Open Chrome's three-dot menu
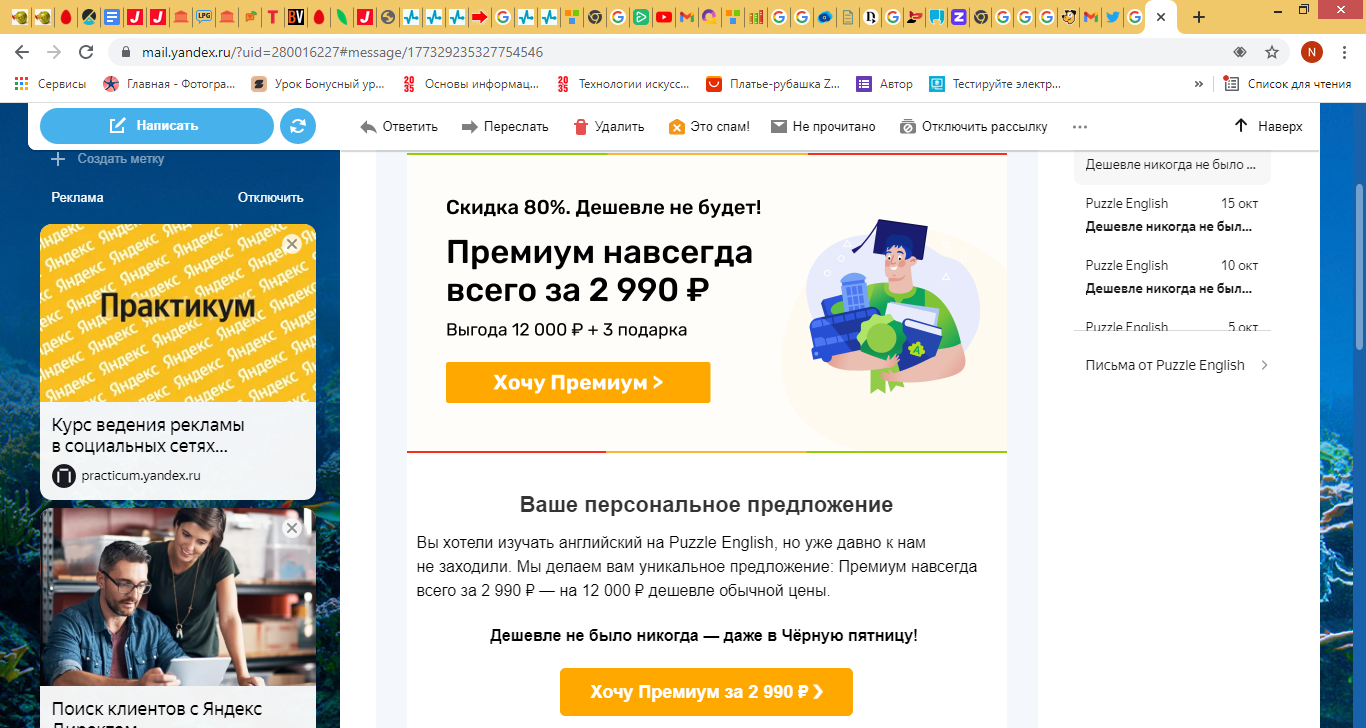 click(x=1344, y=52)
